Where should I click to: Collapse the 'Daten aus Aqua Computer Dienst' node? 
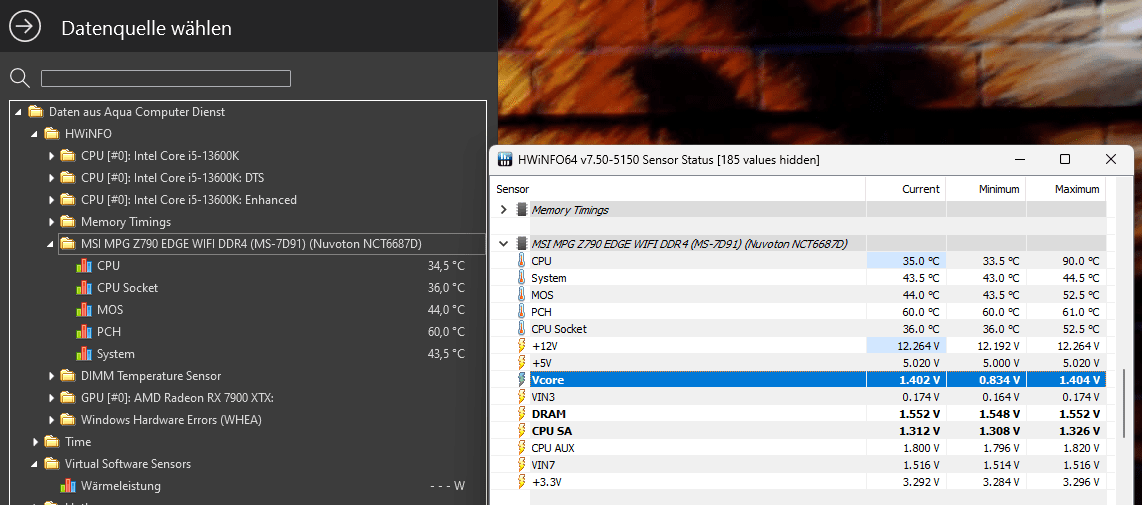pyautogui.click(x=18, y=112)
